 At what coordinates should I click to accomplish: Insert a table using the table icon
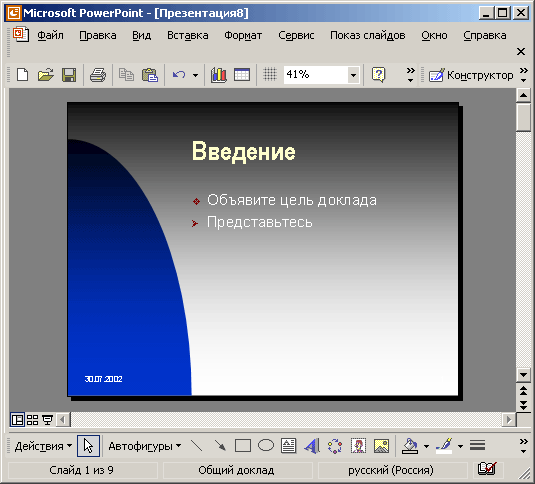point(242,75)
